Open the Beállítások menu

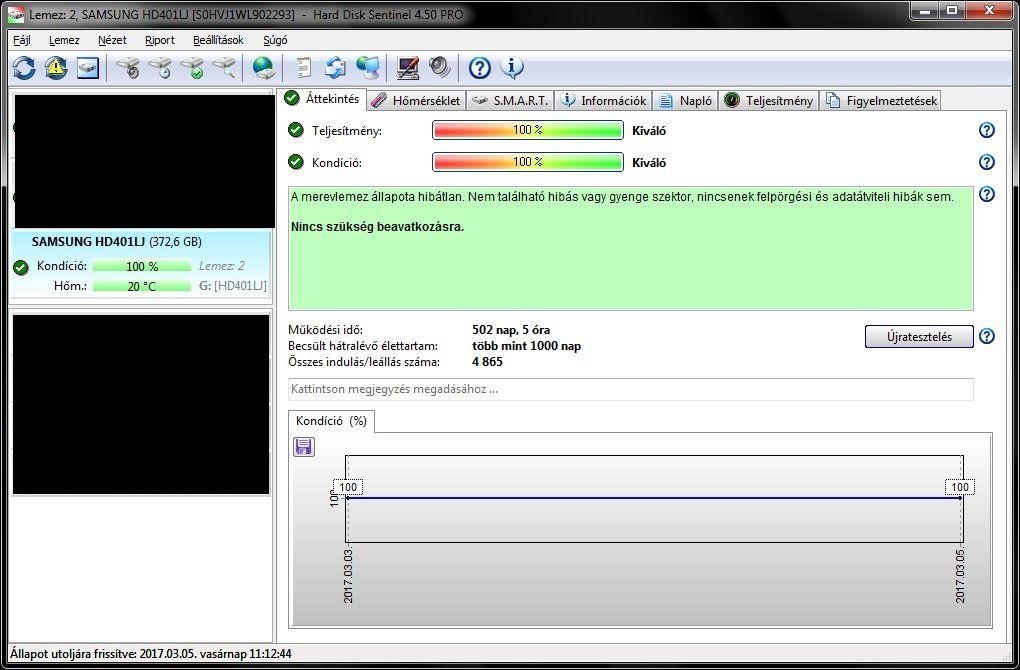point(219,40)
